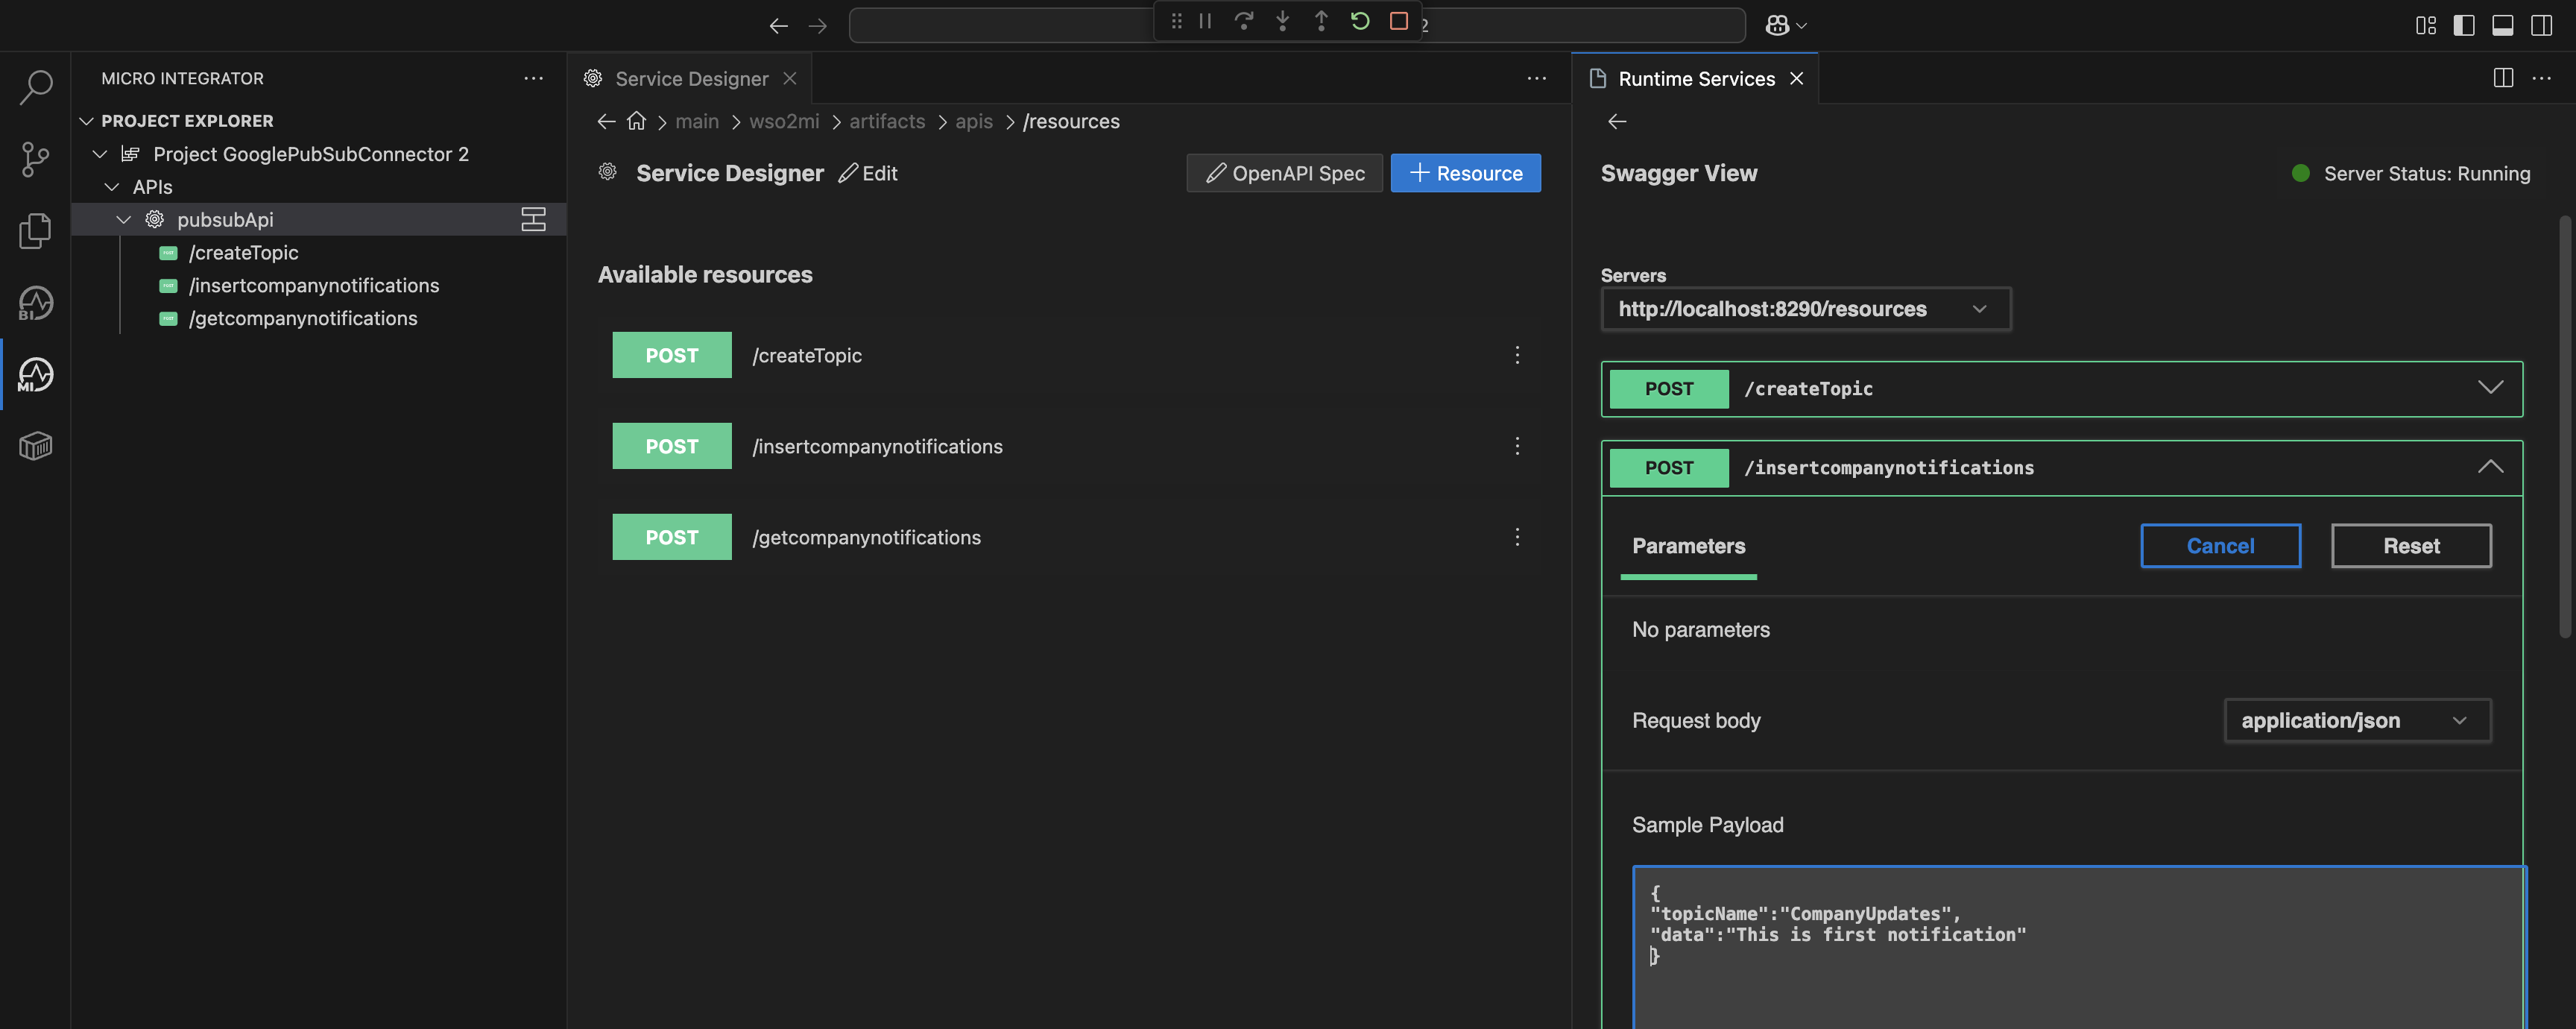Open the Search view in activity bar
Screen dimensions: 2576x1029
click(36, 86)
